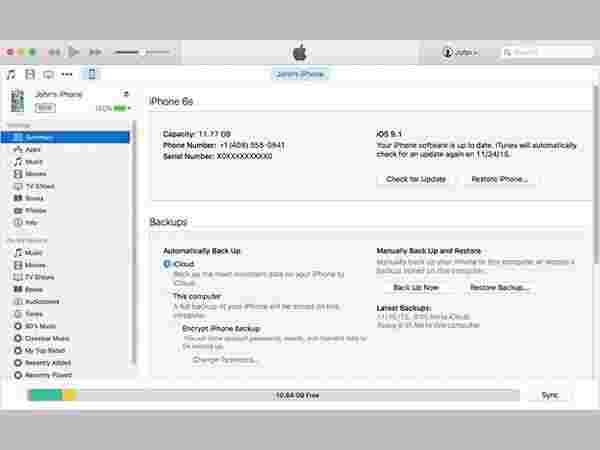The width and height of the screenshot is (600, 450).
Task: Open the TV Shows library icon in the toolbar
Action: (48, 74)
